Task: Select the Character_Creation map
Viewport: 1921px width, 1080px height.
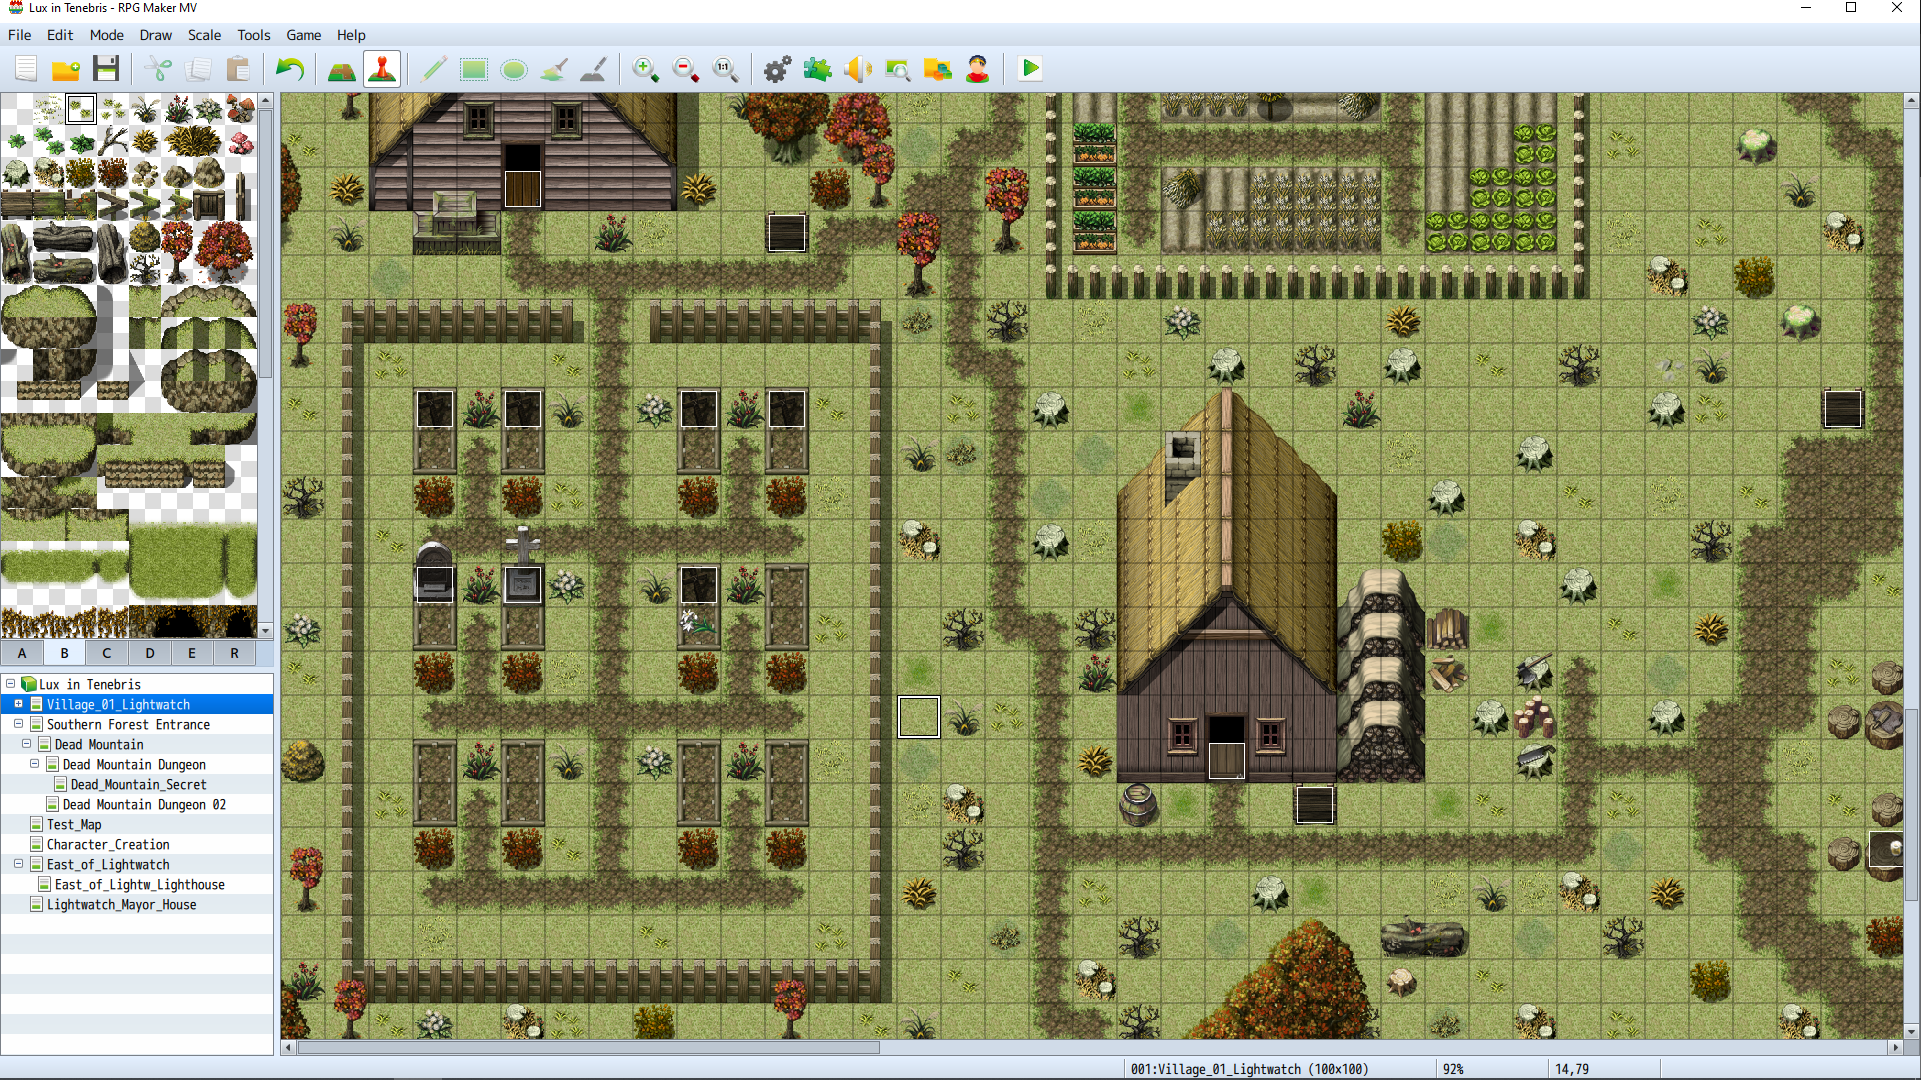Action: [x=108, y=845]
